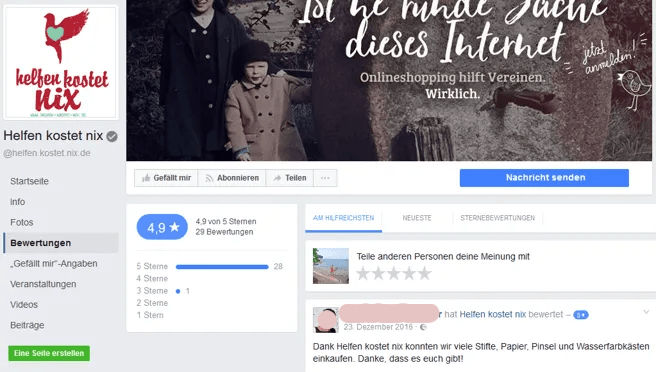Rate three stars in review box
This screenshot has width=656, height=372.
pyautogui.click(x=394, y=274)
